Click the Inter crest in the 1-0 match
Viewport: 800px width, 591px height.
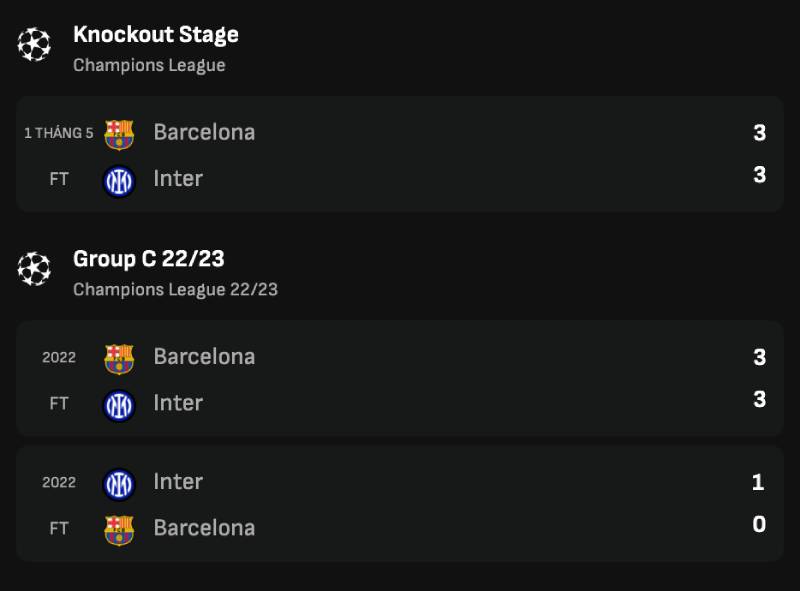[119, 484]
